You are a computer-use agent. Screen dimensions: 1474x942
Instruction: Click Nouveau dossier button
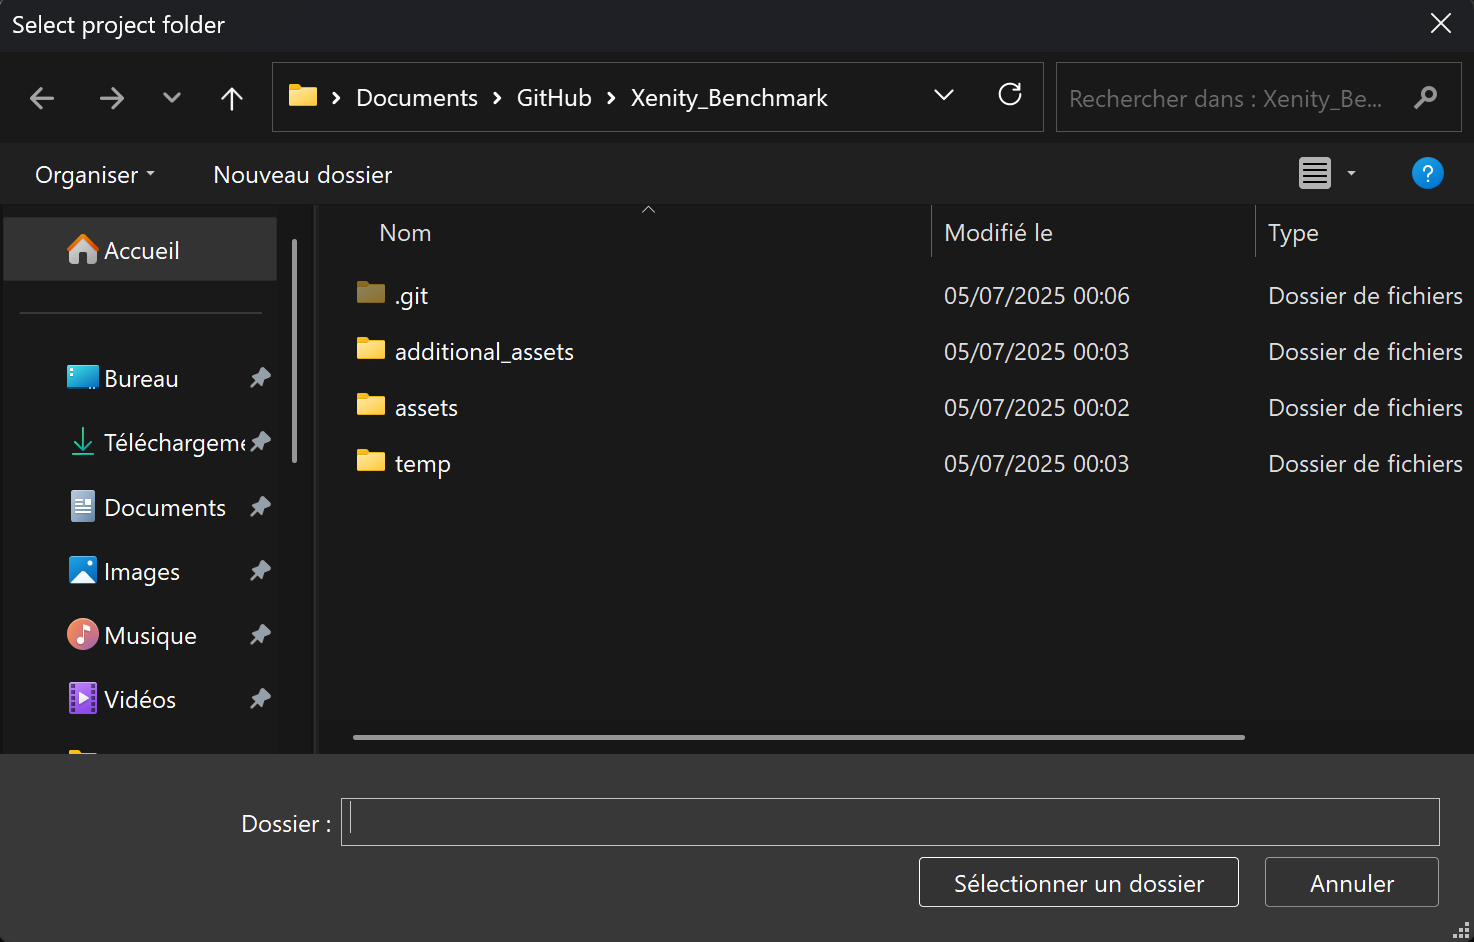(x=303, y=175)
